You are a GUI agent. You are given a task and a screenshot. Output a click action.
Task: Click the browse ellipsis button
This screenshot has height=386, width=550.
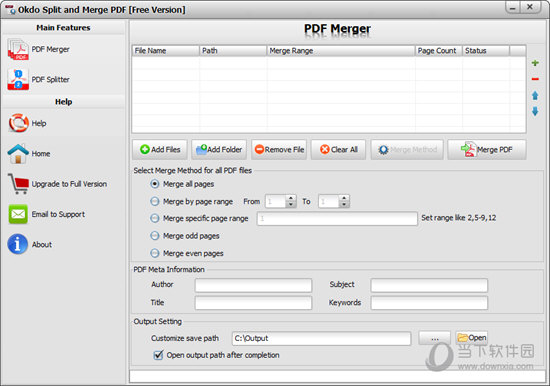pos(435,338)
